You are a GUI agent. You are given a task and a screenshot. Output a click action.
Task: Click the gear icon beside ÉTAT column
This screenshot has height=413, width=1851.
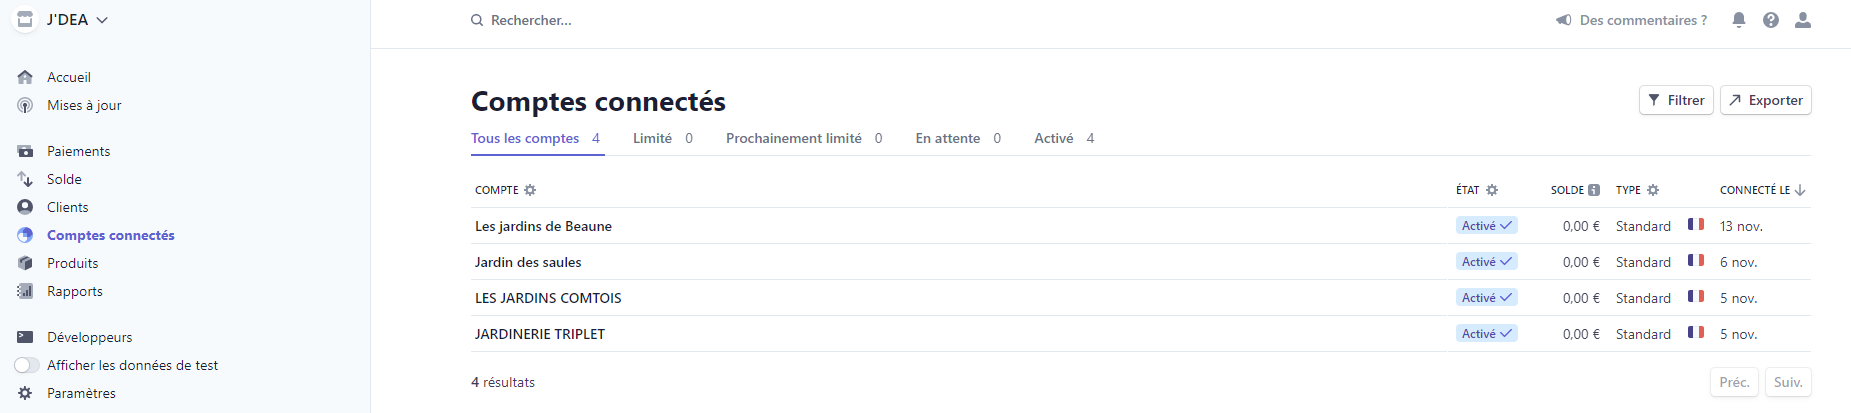click(x=1492, y=190)
